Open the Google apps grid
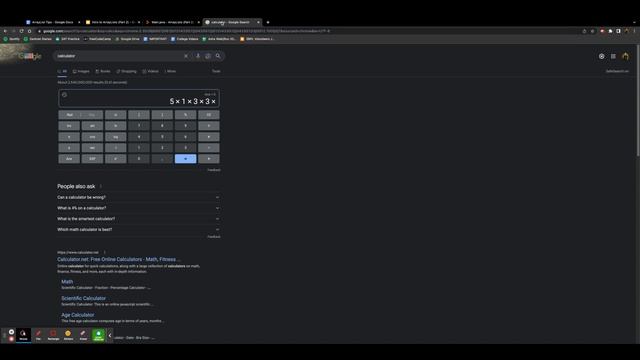The image size is (640, 360). (613, 56)
